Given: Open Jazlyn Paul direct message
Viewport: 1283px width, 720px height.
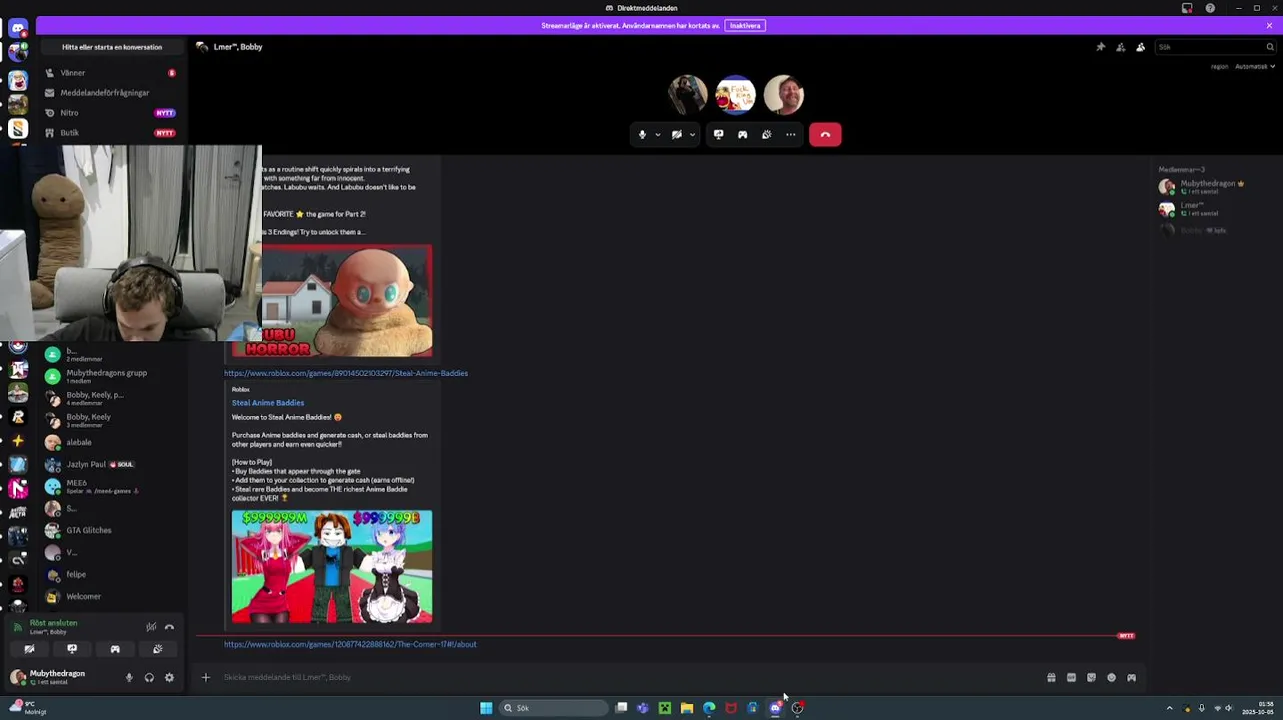Looking at the screenshot, I should 111,464.
